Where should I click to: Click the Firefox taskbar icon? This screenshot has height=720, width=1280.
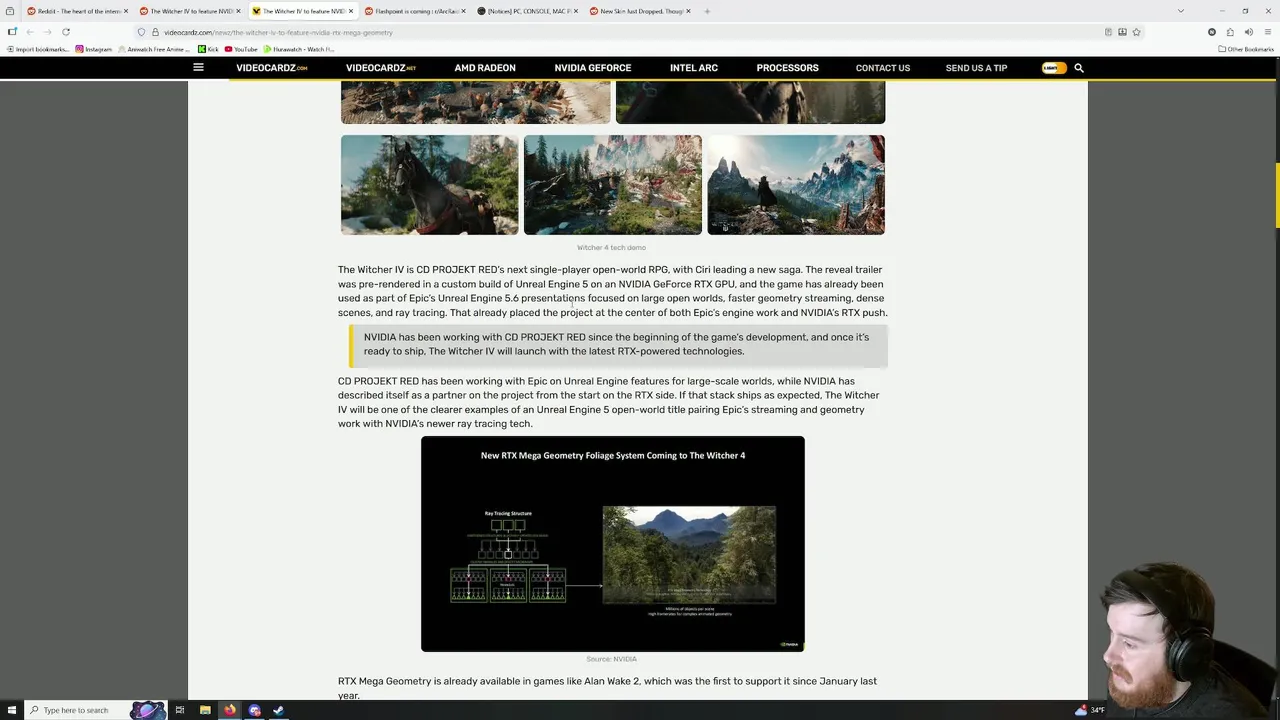[x=230, y=710]
